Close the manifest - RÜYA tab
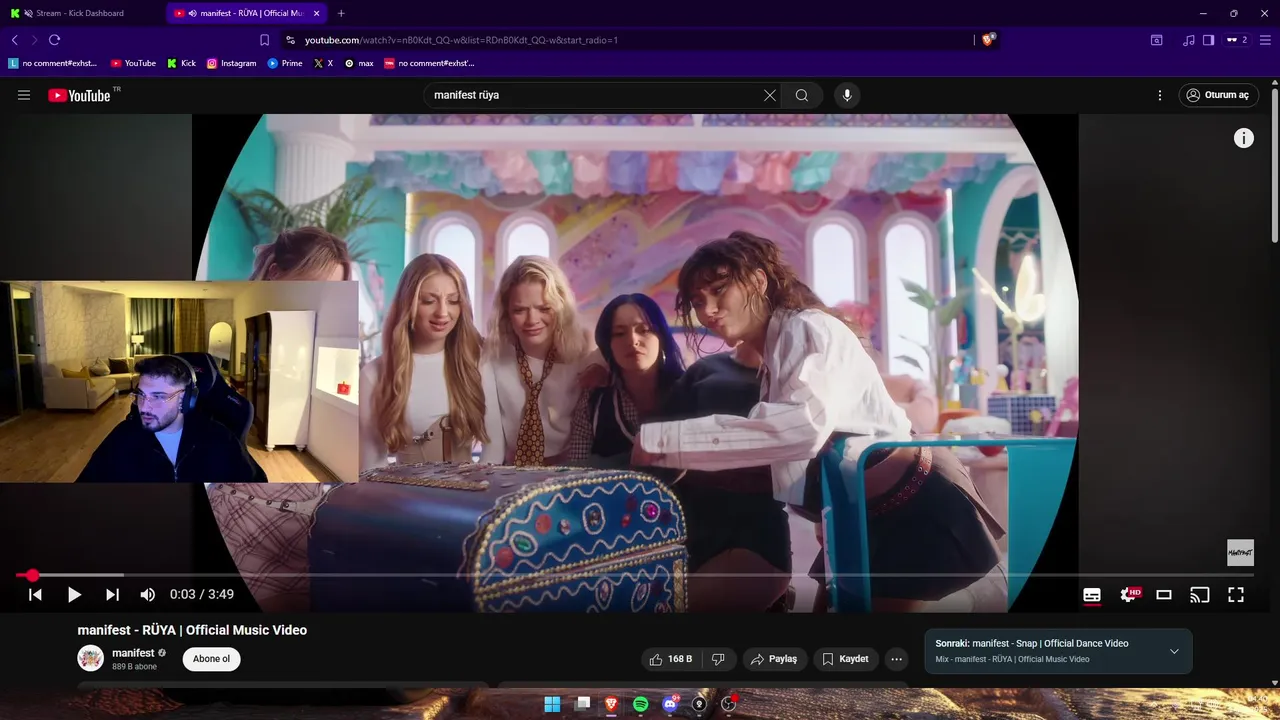Screen dimensions: 1280x720 click(317, 13)
